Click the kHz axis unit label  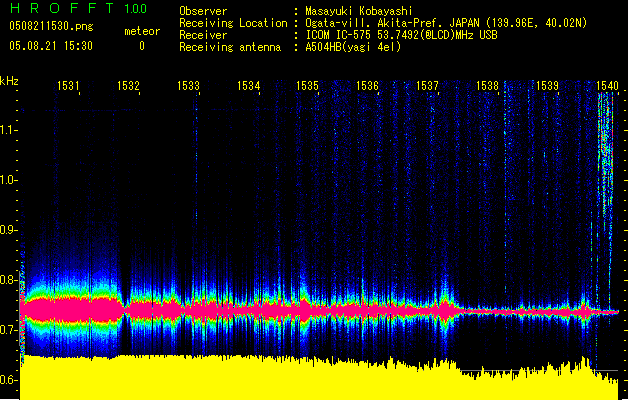[x=9, y=81]
